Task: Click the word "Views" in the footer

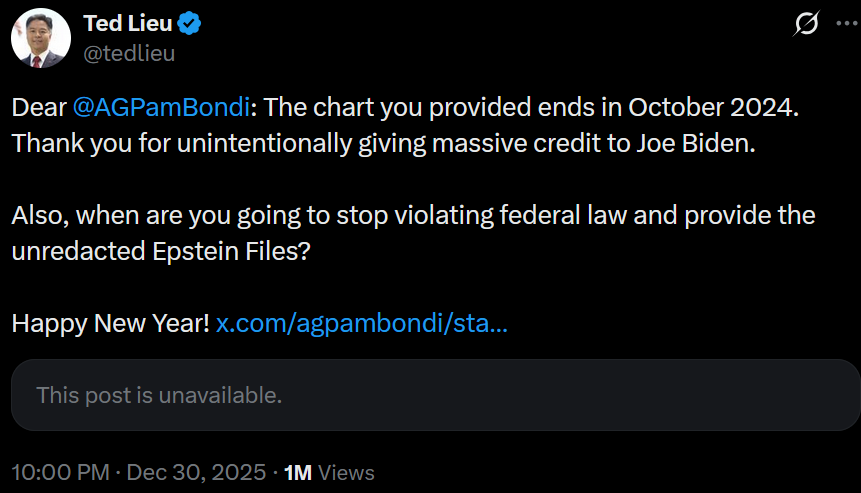Action: tap(347, 472)
